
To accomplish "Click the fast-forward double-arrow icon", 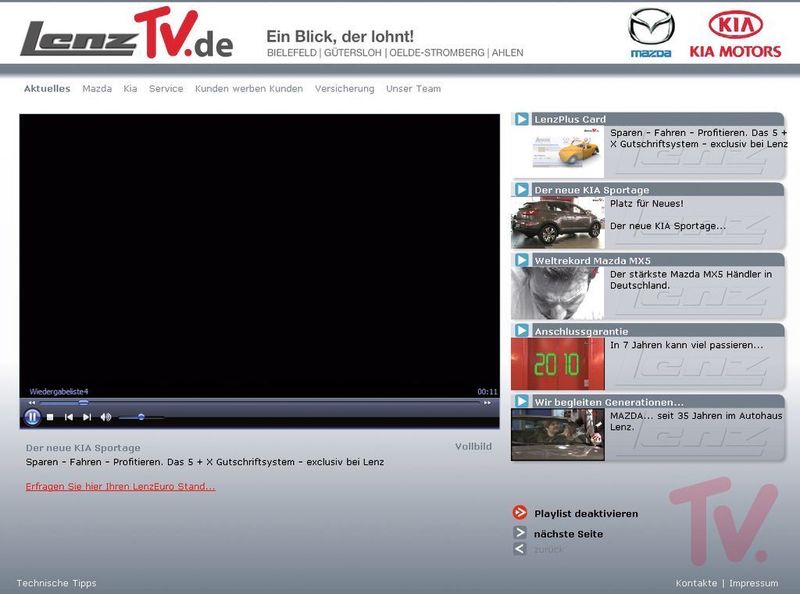I will tap(487, 403).
